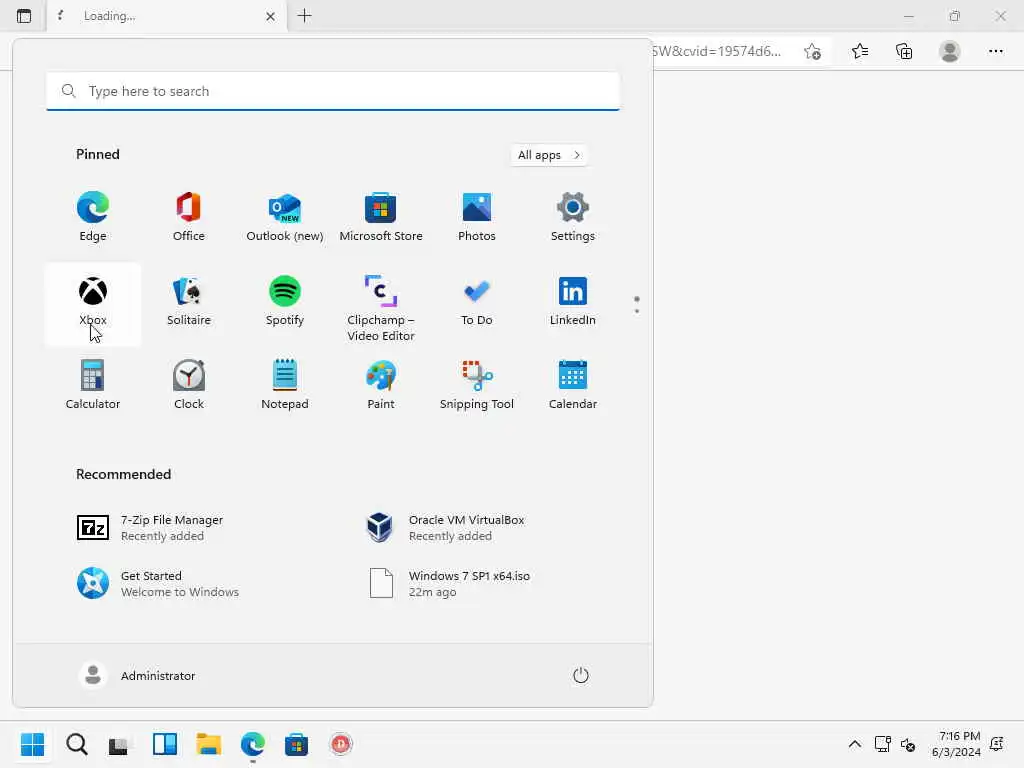The image size is (1024, 768).
Task: Launch Spotify
Action: point(285,302)
